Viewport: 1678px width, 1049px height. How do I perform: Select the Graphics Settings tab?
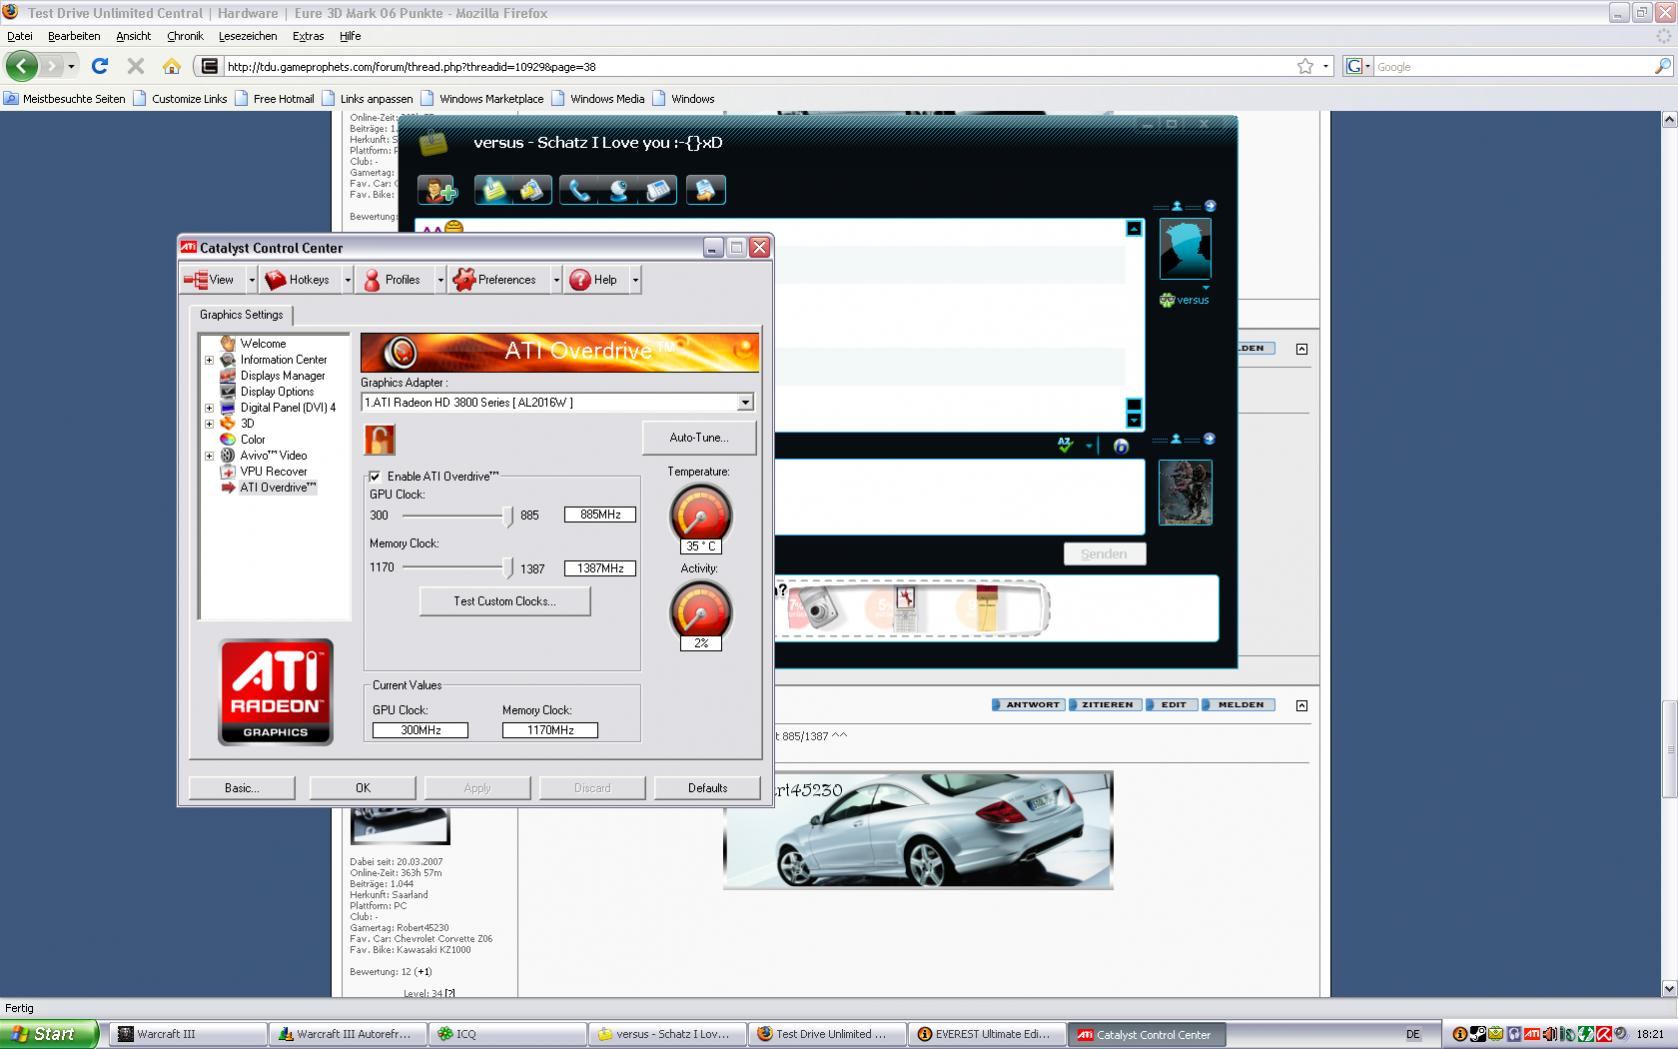241,315
